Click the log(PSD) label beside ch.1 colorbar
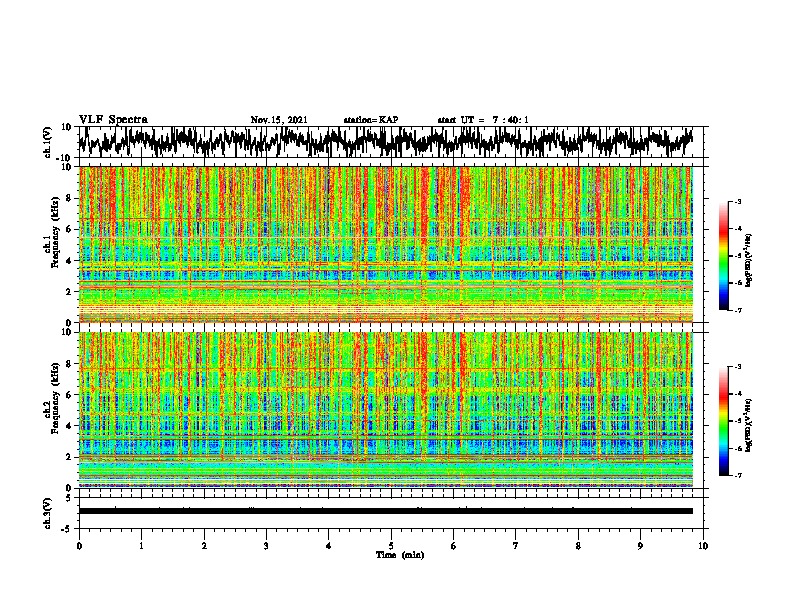The image size is (792, 612). click(748, 260)
